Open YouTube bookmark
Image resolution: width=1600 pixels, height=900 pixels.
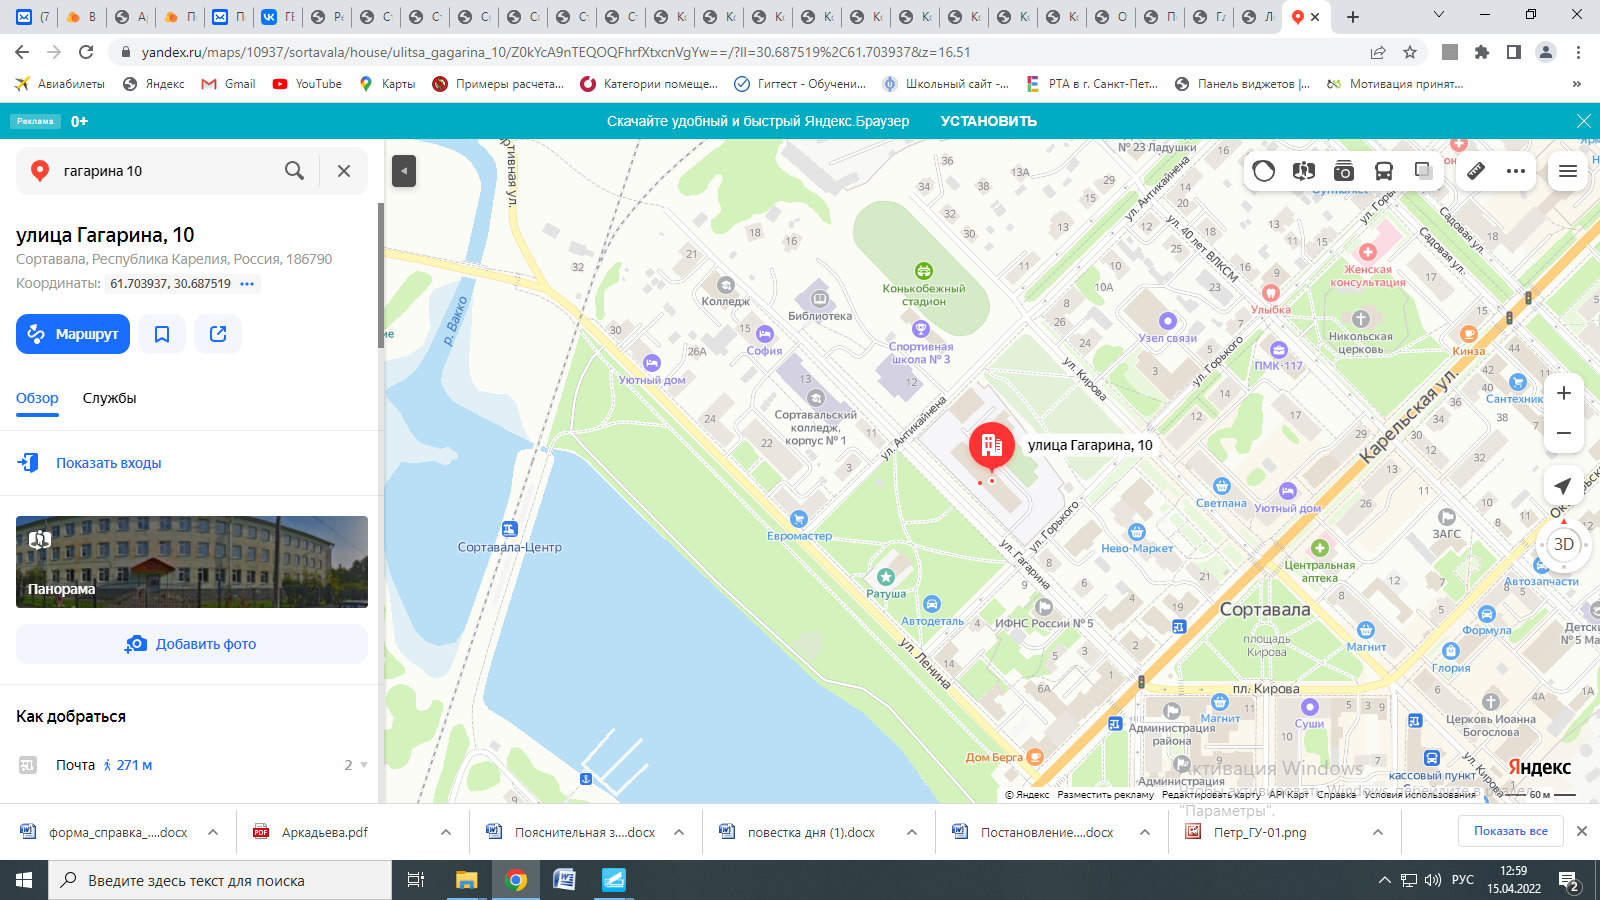[x=307, y=84]
